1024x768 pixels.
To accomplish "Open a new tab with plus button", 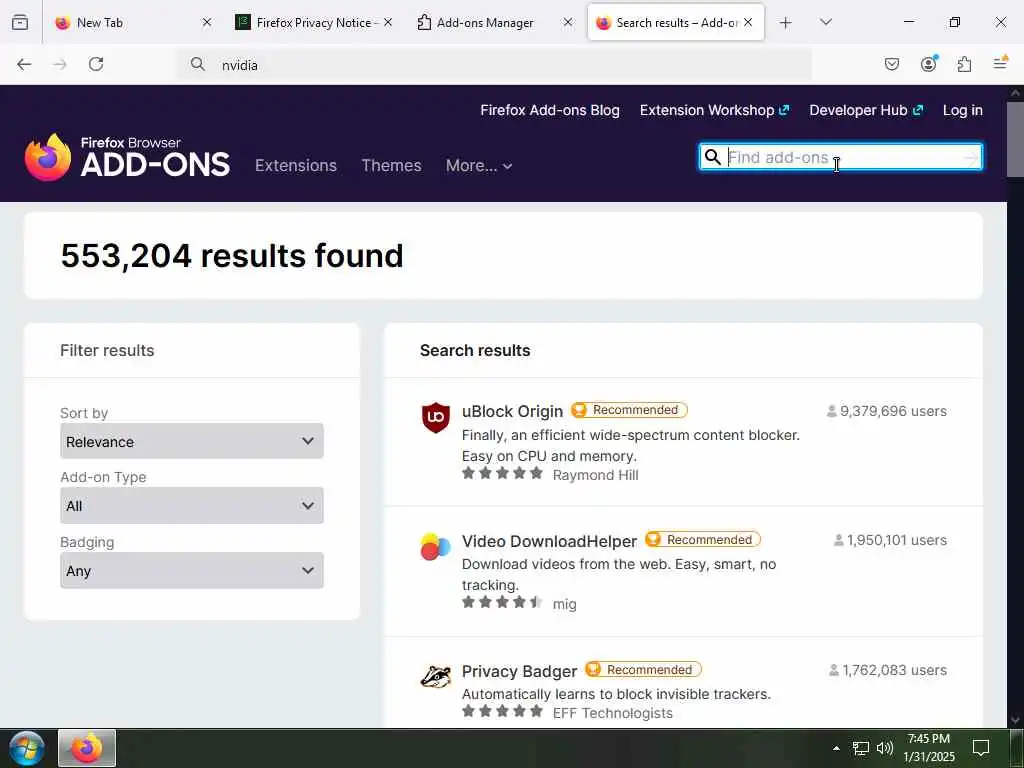I will click(x=786, y=23).
